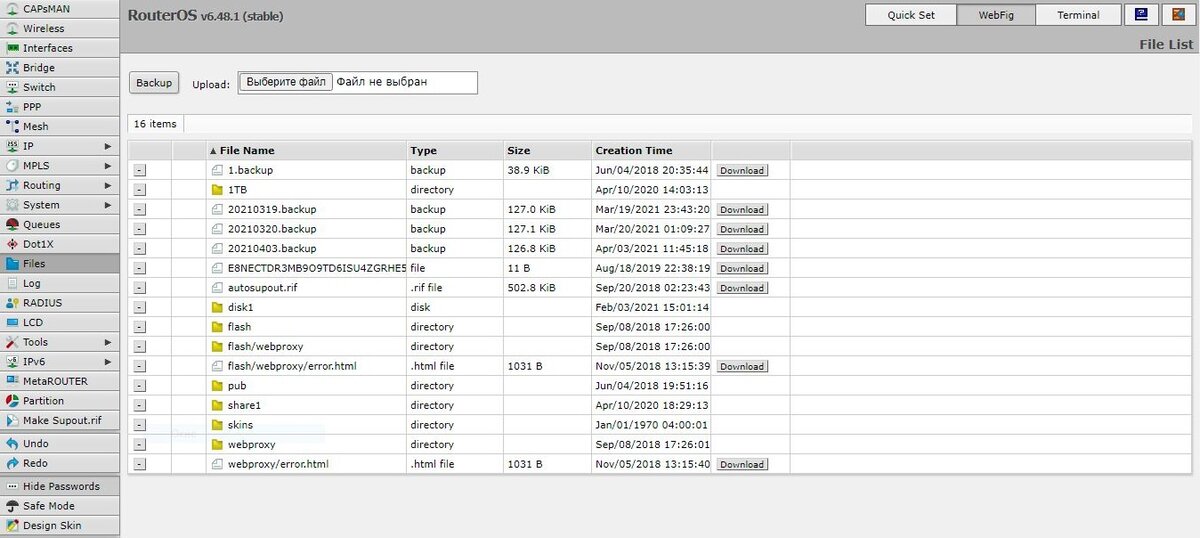The height and width of the screenshot is (538, 1200).
Task: Expand the IP submenu
Action: [x=60, y=146]
